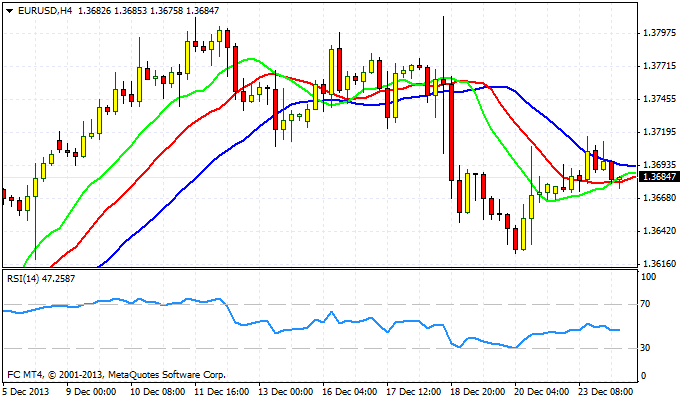Click time label 20 Dec 04:00
The height and width of the screenshot is (400, 680).
coord(543,392)
